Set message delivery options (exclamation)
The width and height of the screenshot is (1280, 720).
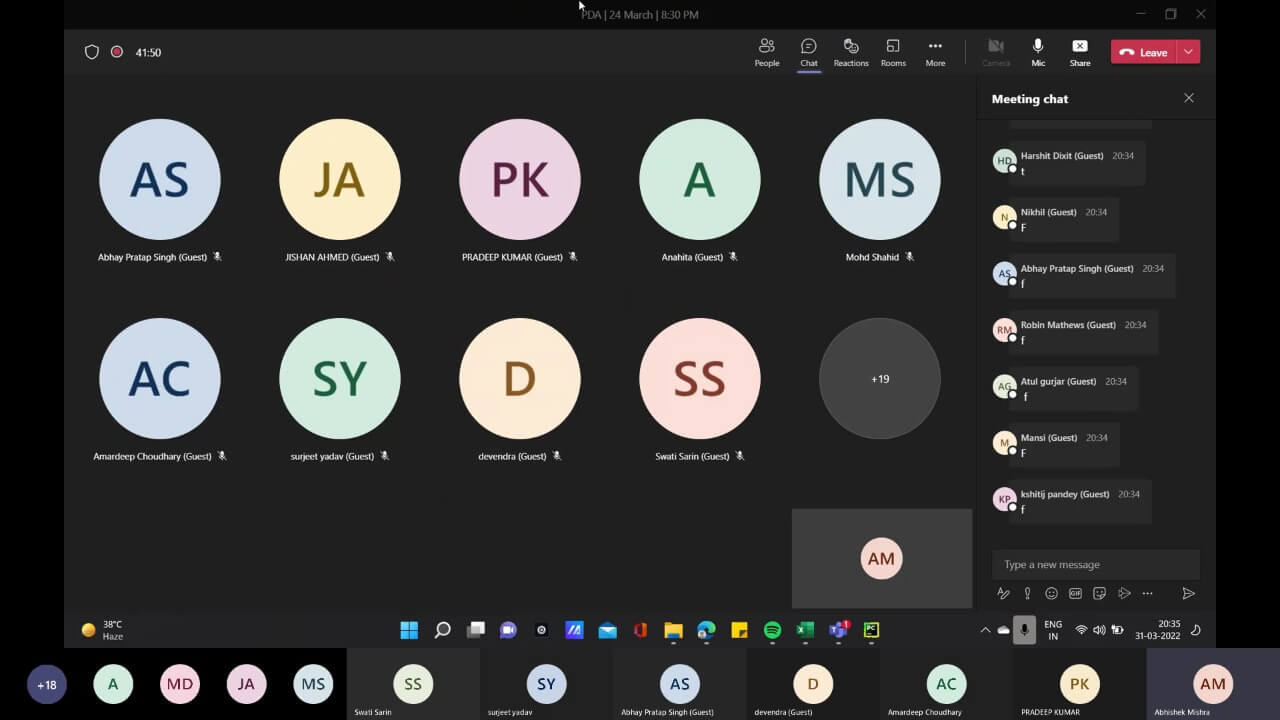click(x=1027, y=593)
